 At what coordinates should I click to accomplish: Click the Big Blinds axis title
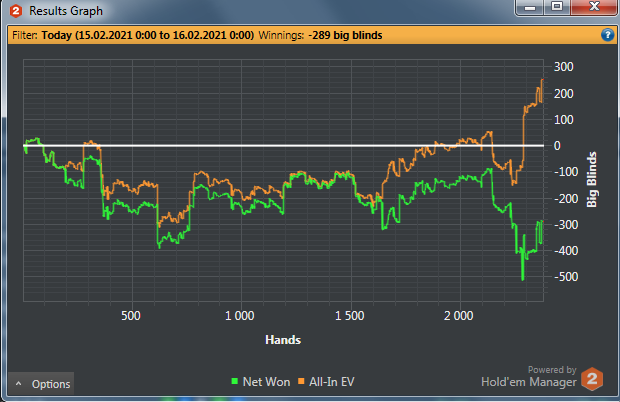[592, 180]
